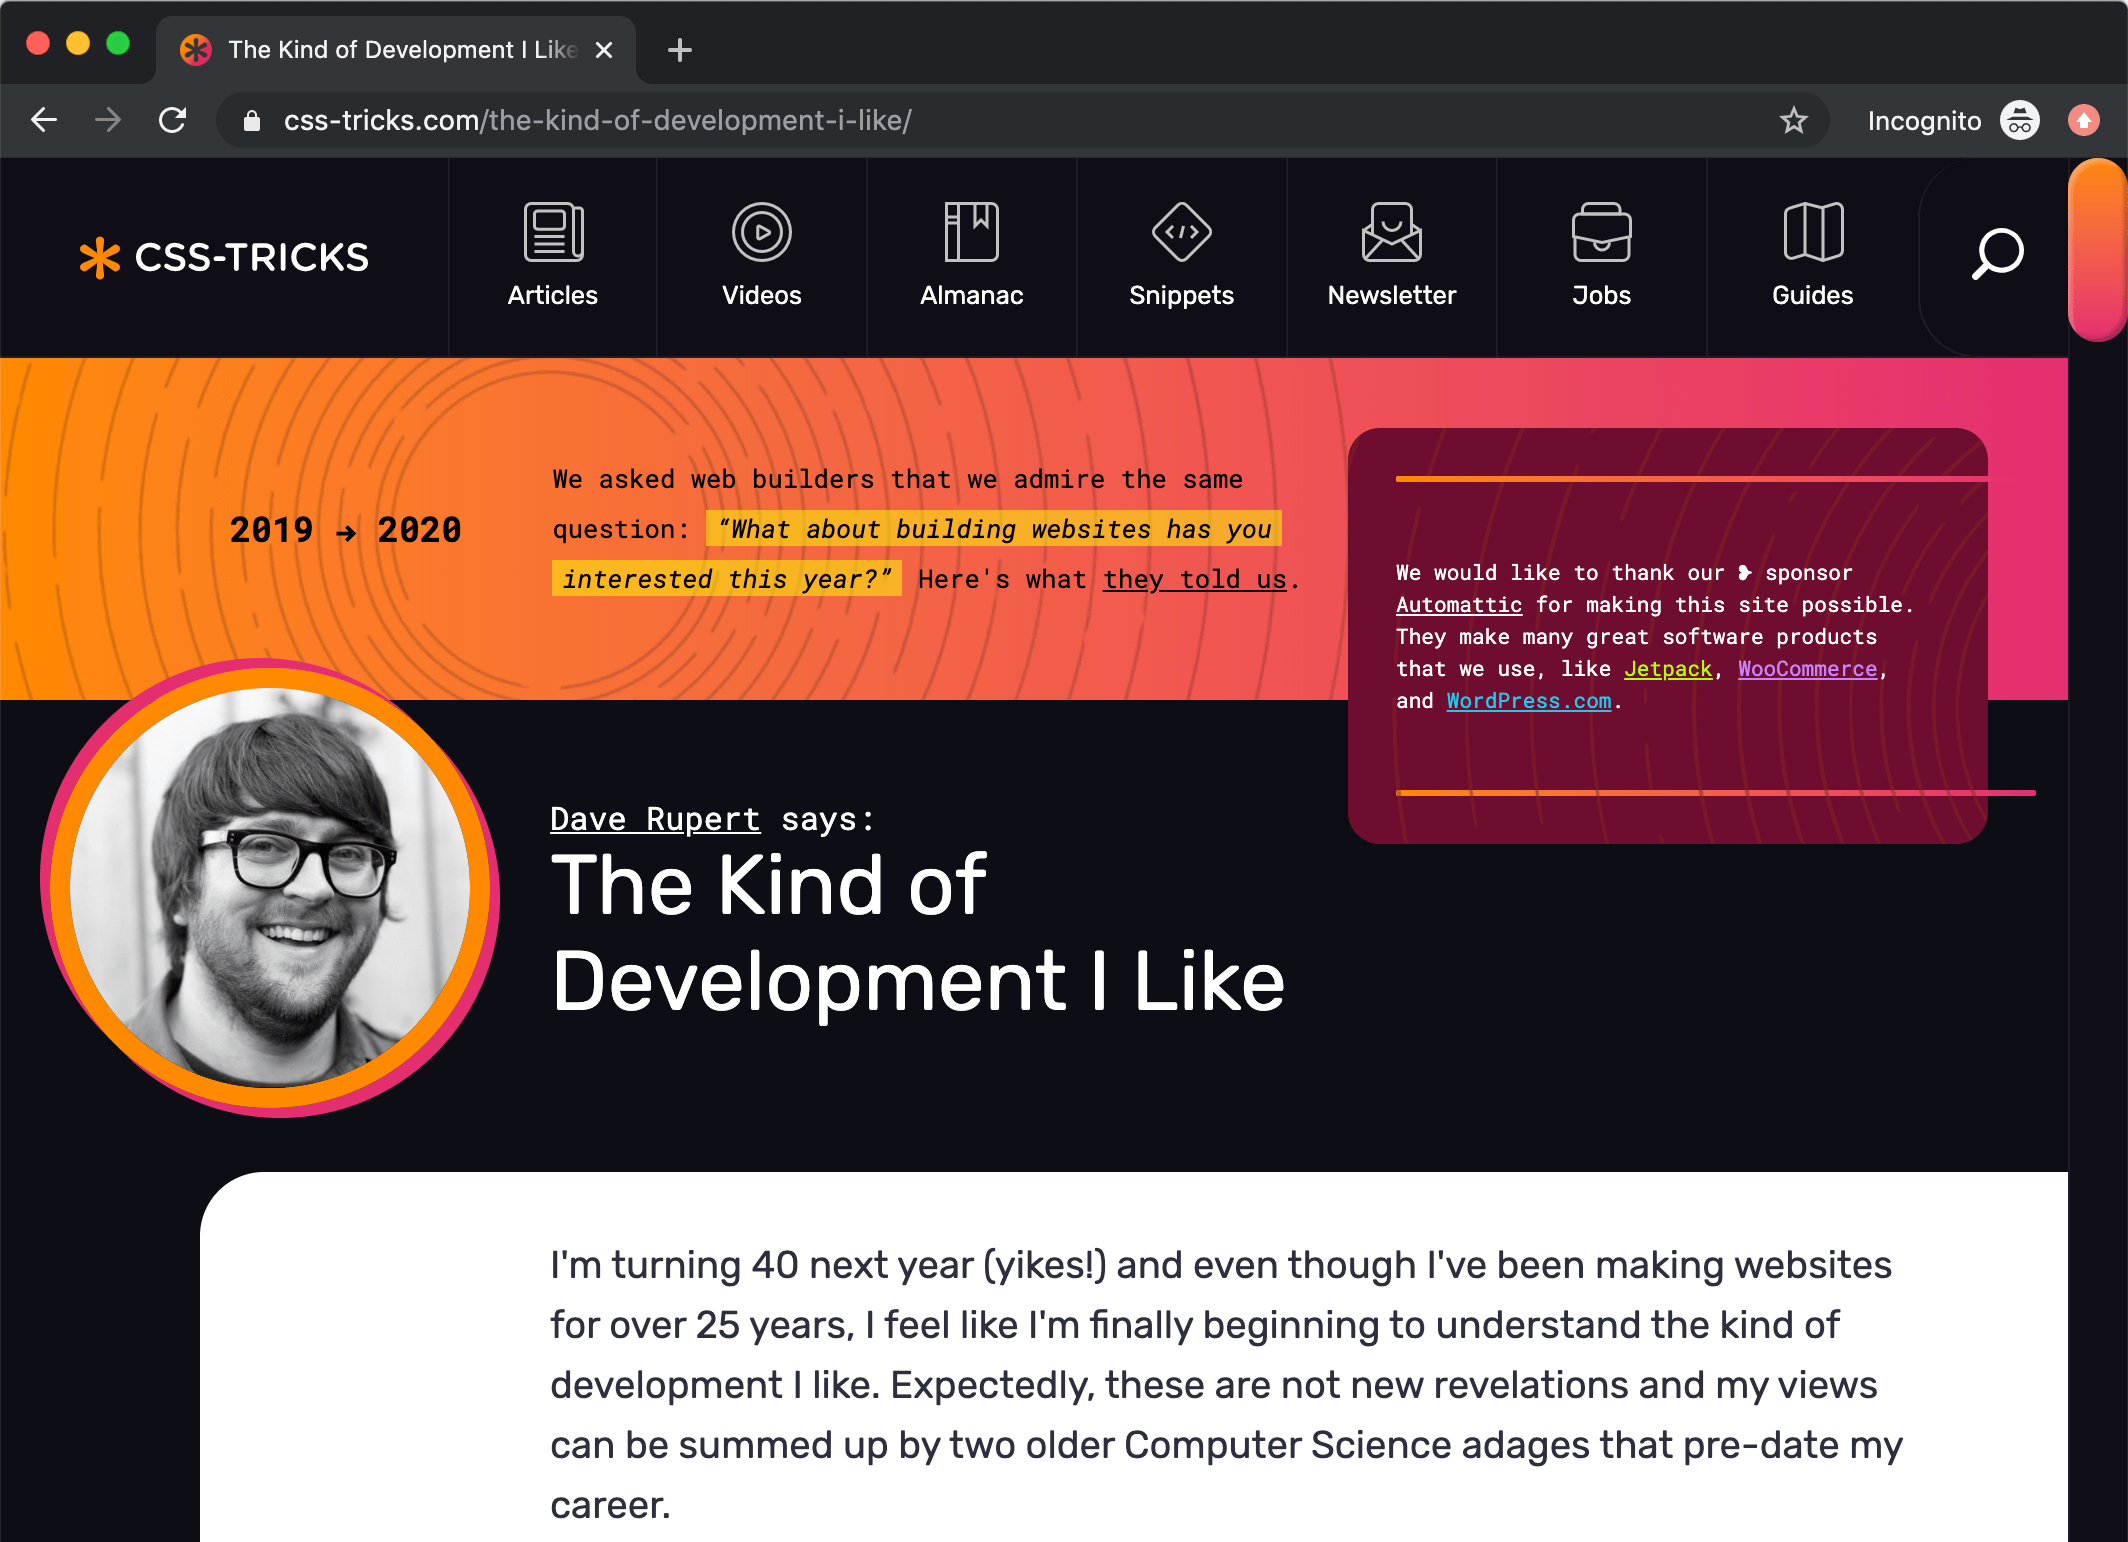Click the Snippets code icon
The height and width of the screenshot is (1542, 2128).
click(1181, 232)
